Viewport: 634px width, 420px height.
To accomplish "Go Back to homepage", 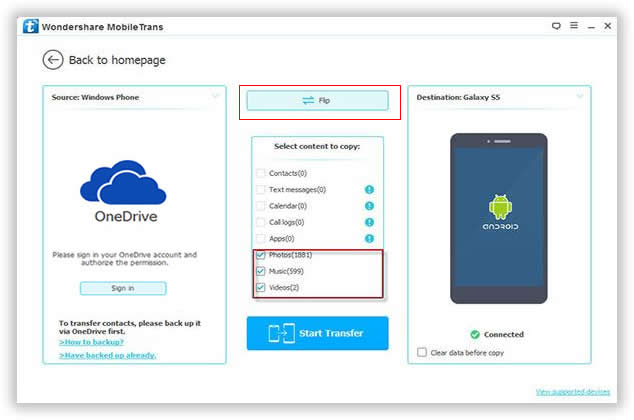I will [117, 60].
